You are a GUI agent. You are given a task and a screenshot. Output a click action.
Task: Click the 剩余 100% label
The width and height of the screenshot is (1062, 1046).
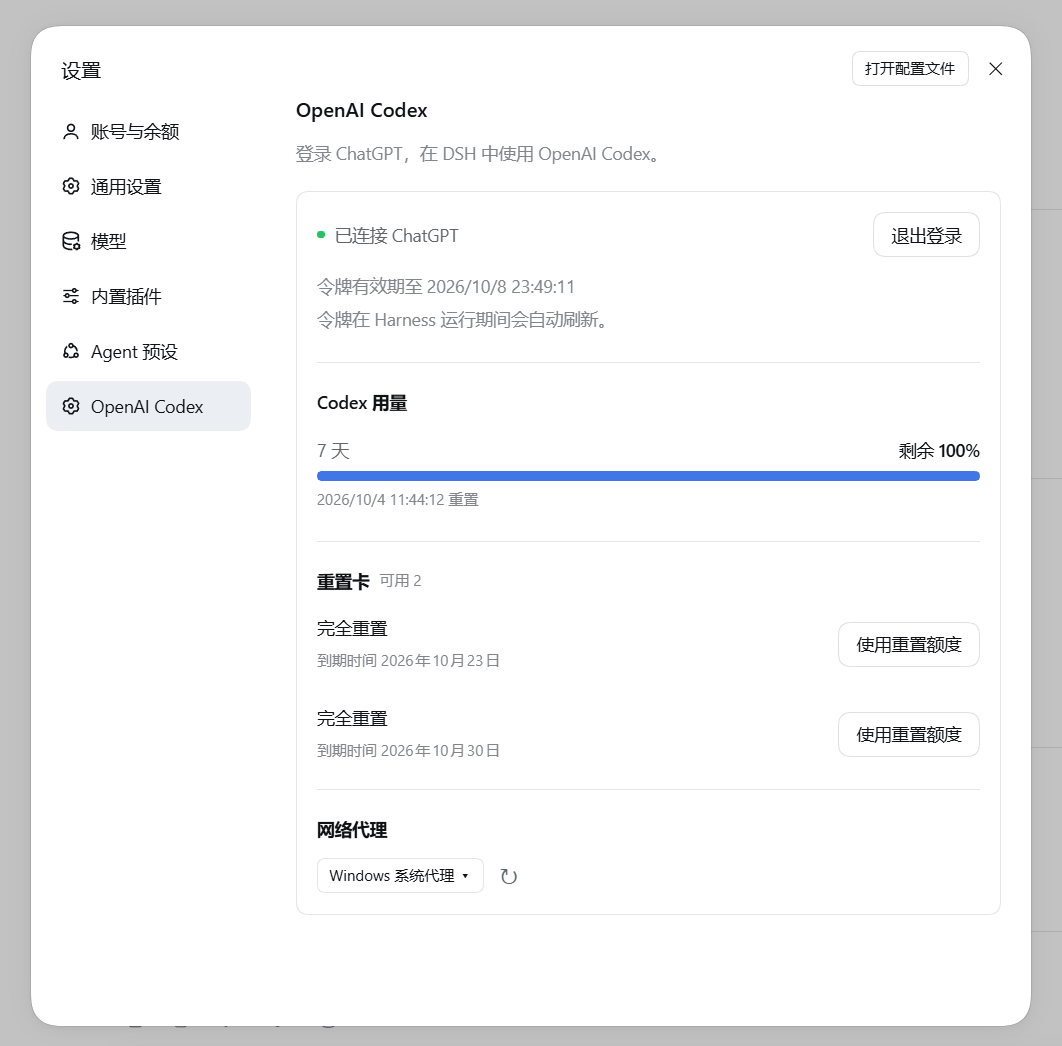[x=939, y=451]
